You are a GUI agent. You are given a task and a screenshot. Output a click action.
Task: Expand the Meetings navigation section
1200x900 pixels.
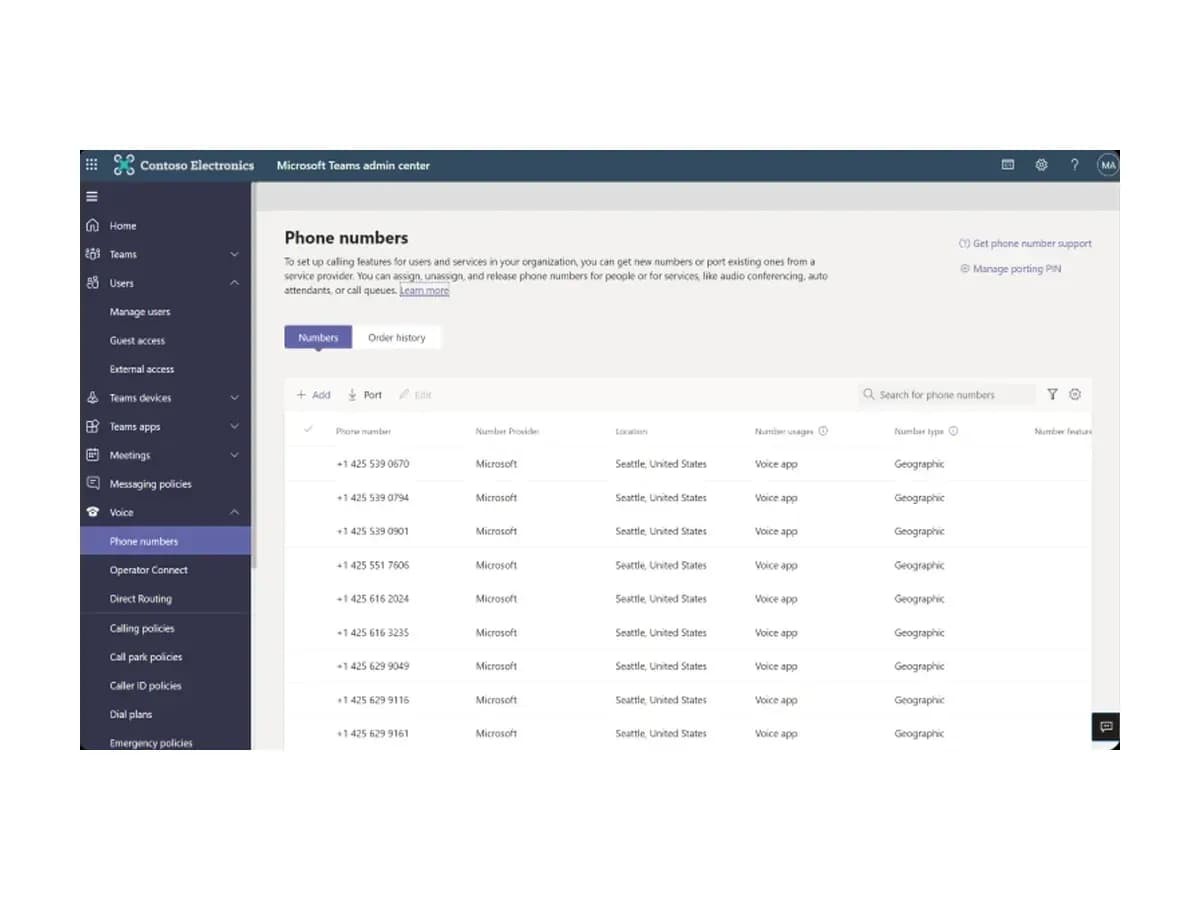coord(234,456)
